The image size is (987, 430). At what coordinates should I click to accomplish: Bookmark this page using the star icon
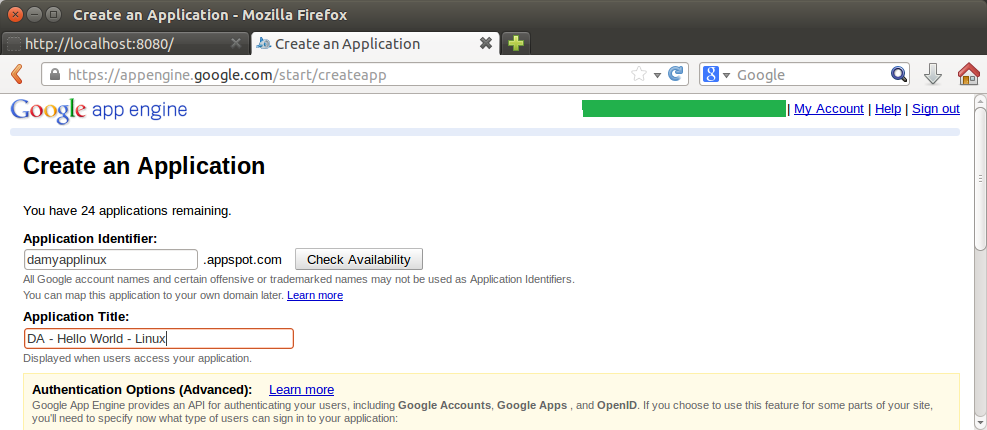(x=639, y=74)
